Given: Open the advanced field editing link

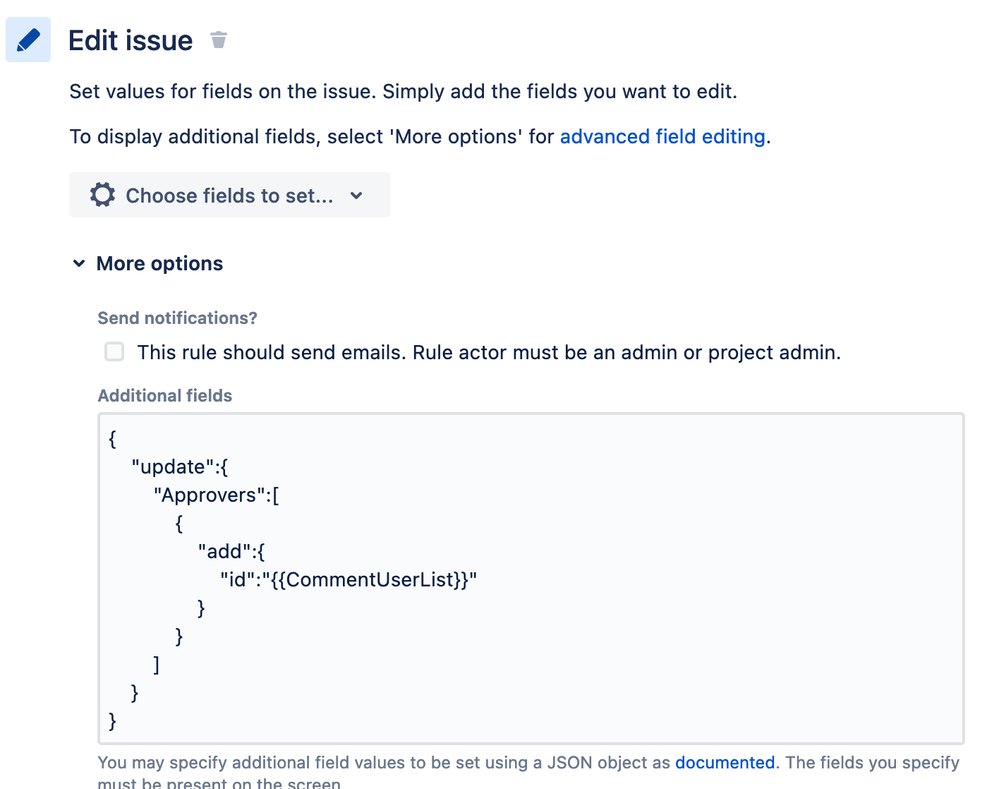Looking at the screenshot, I should tap(663, 136).
